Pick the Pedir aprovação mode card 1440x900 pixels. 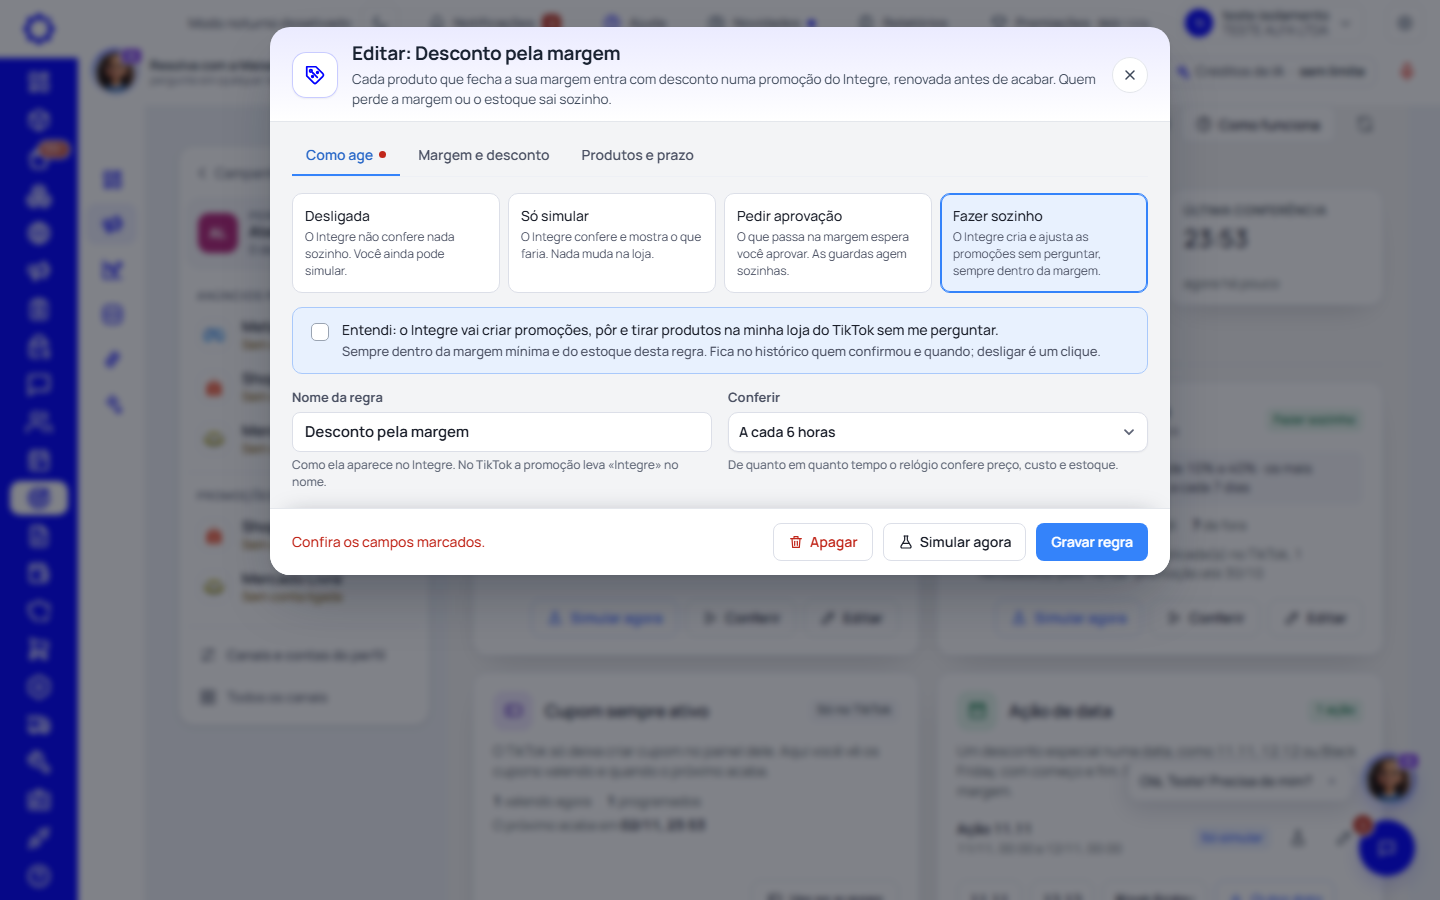[x=828, y=243]
